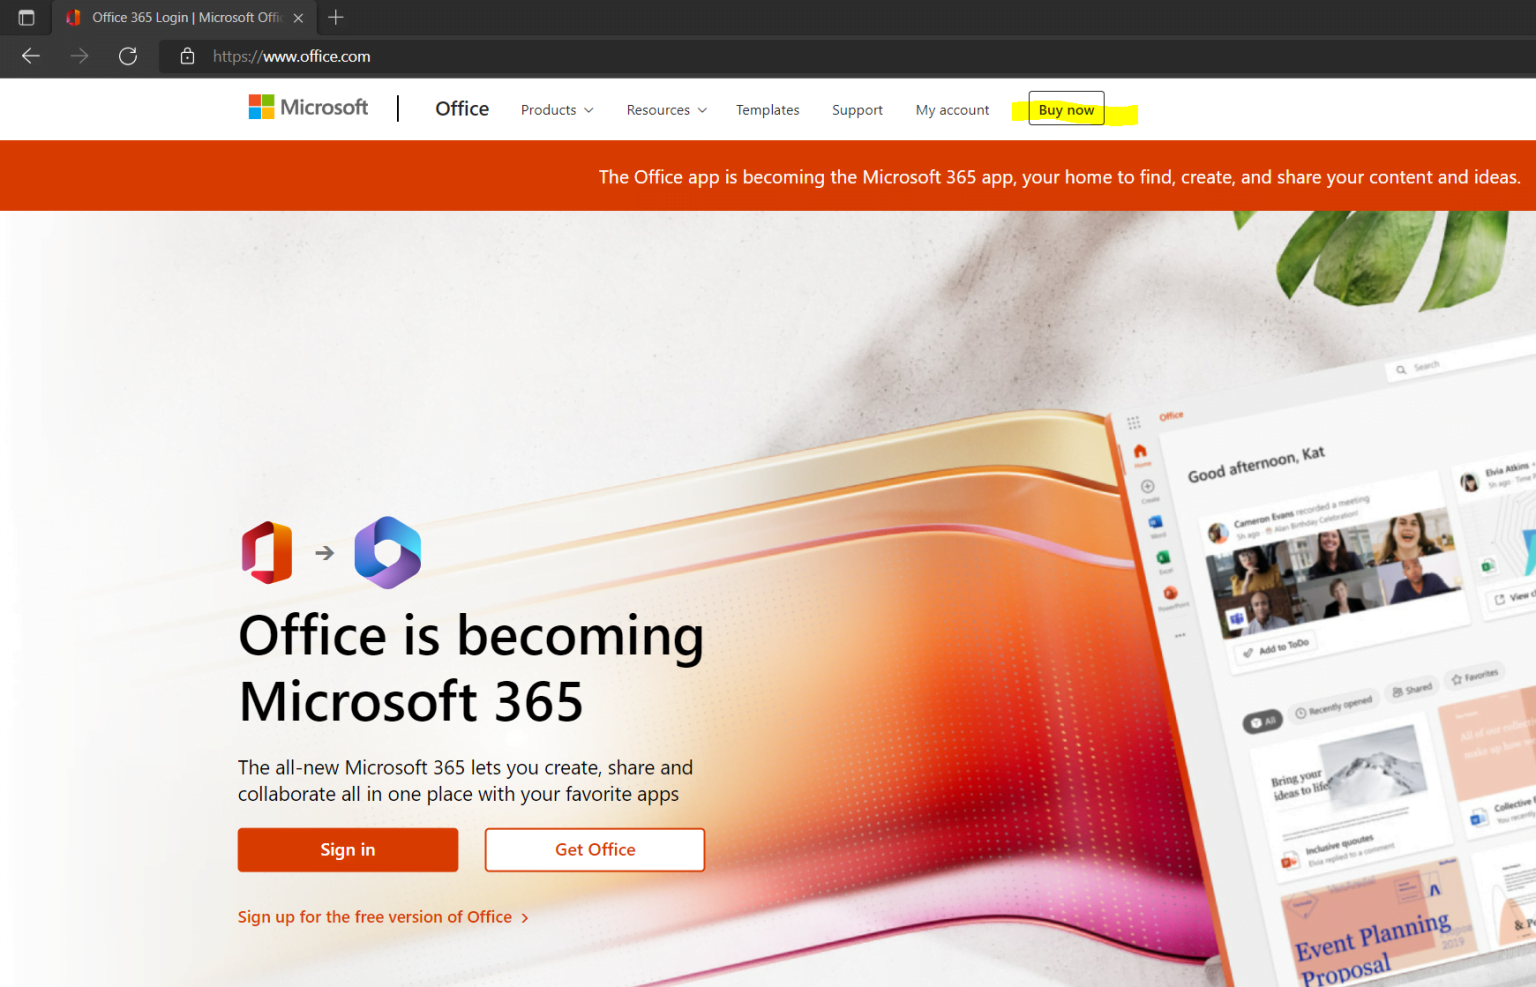This screenshot has height=987, width=1536.
Task: Toggle the Favorites filter pill
Action: click(1474, 677)
